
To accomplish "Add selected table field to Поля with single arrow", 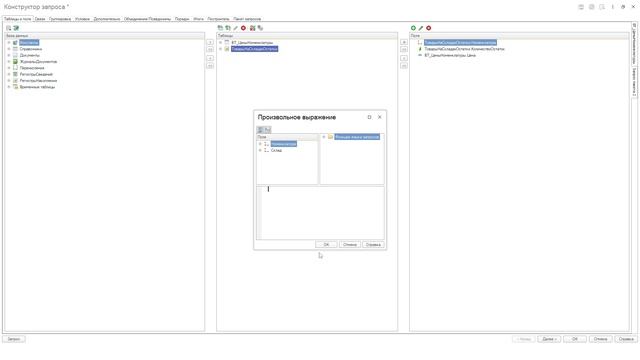I will tap(404, 42).
